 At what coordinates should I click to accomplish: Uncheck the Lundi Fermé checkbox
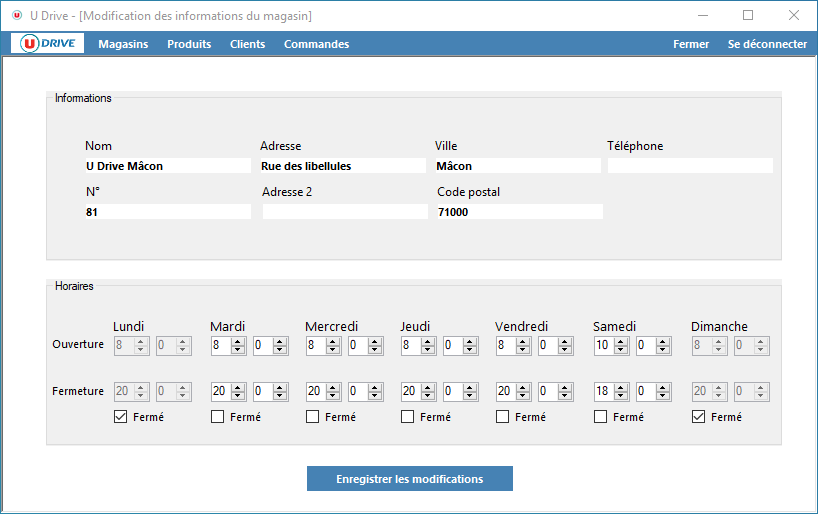(121, 417)
